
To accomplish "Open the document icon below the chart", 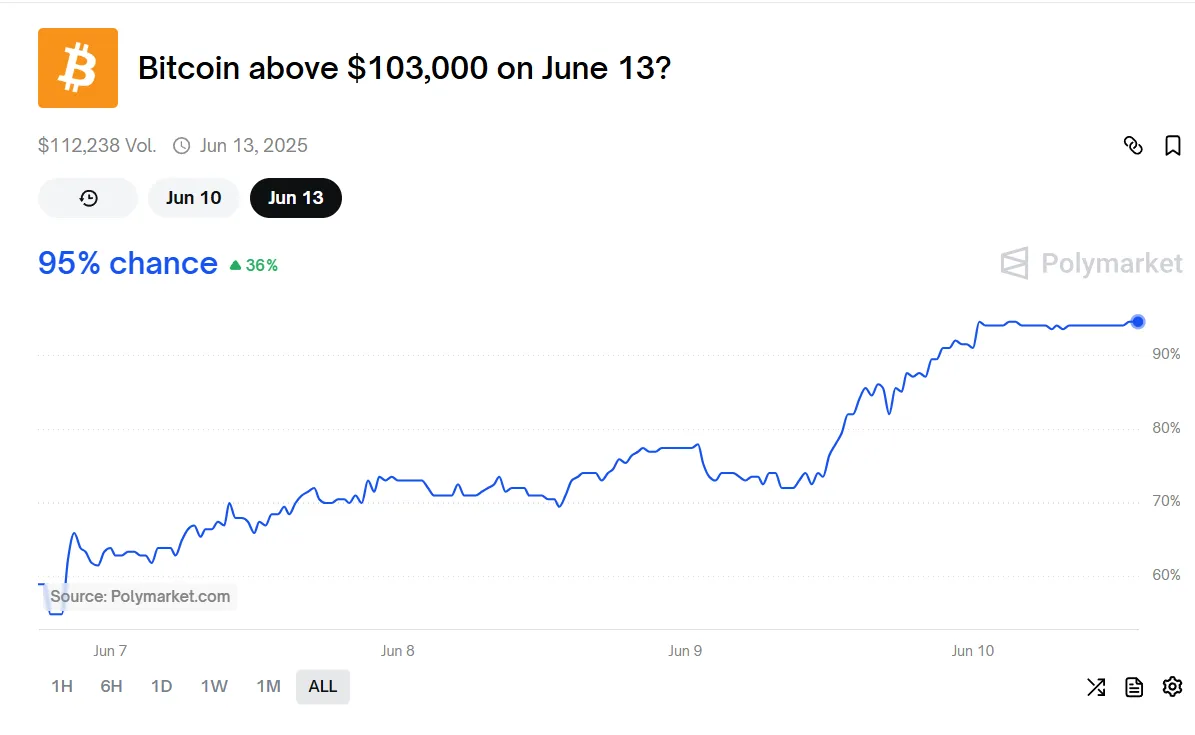I will (1134, 687).
